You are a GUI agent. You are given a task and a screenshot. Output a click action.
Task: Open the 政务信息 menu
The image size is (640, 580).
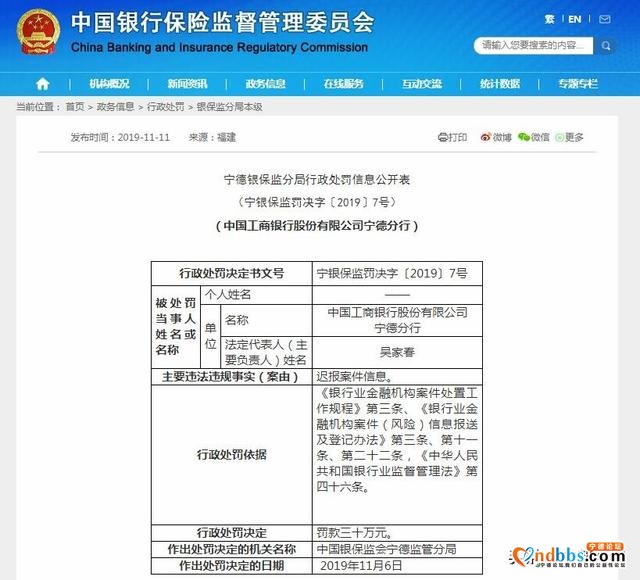[x=265, y=84]
